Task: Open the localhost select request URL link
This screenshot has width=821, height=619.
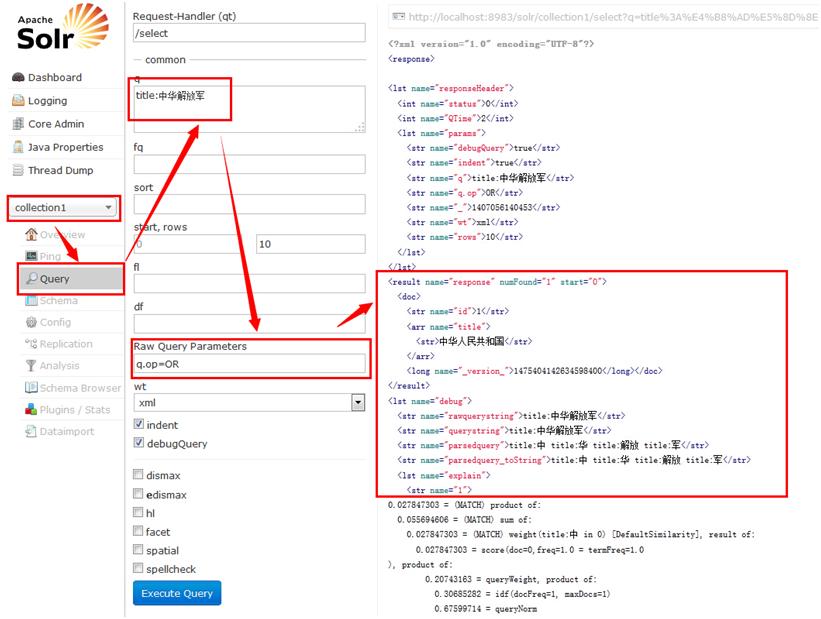Action: click(613, 17)
